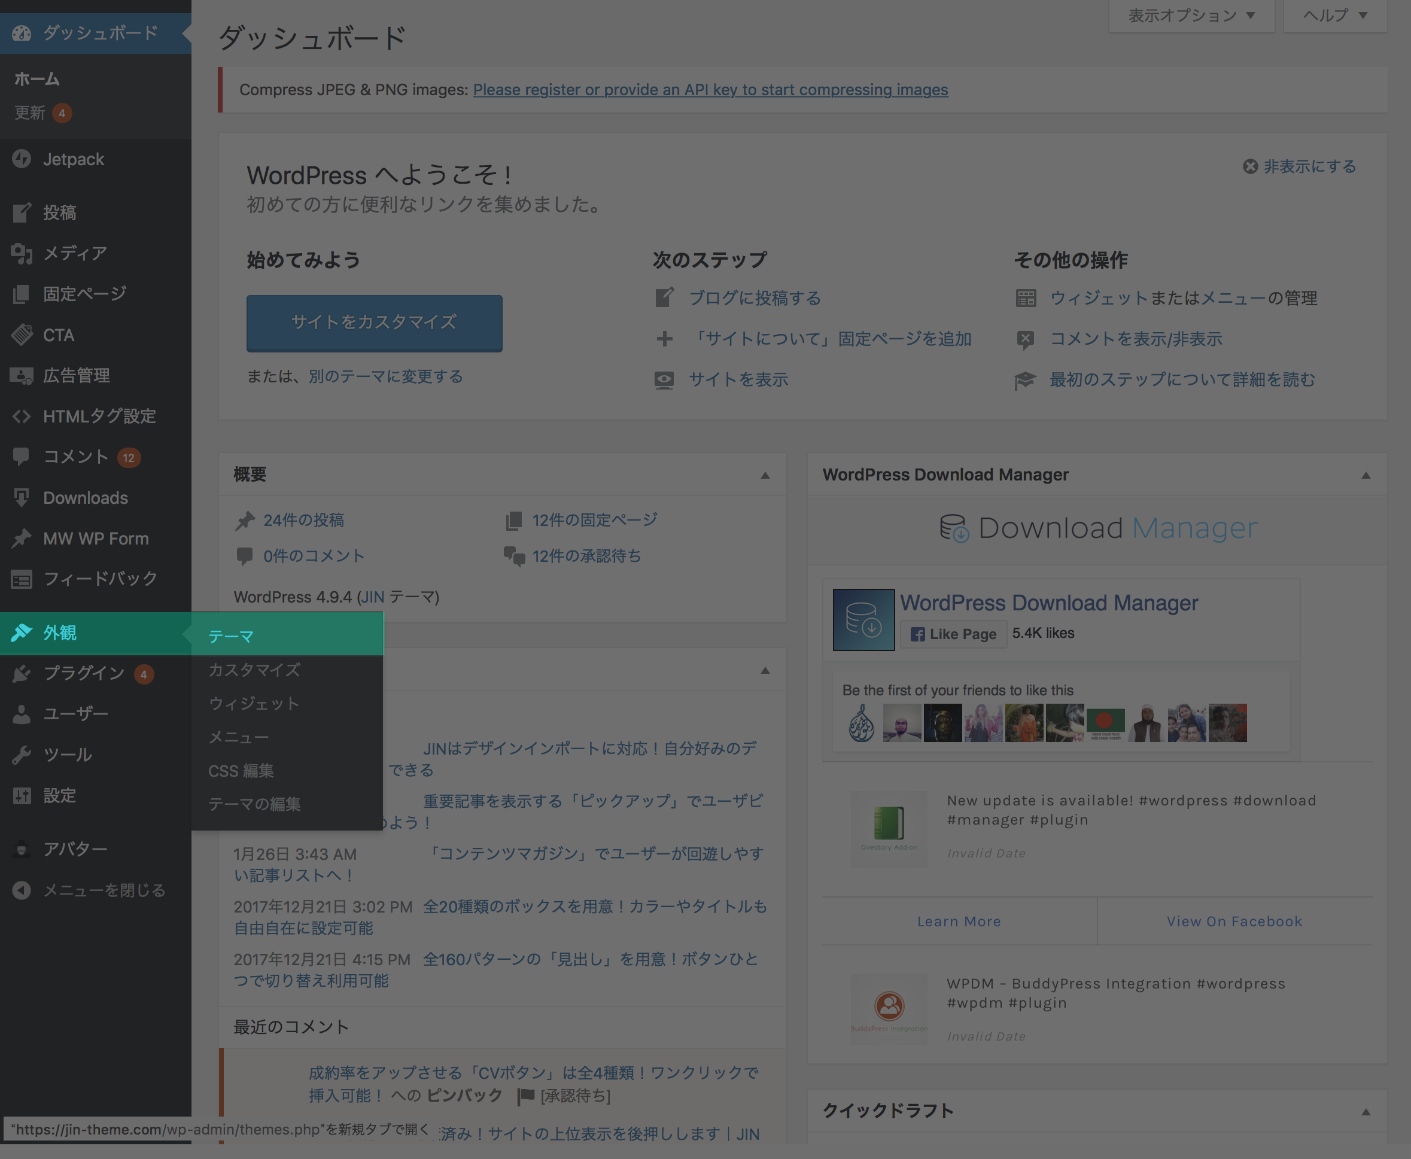Click the ツール wrench icon
This screenshot has width=1411, height=1159.
point(21,754)
